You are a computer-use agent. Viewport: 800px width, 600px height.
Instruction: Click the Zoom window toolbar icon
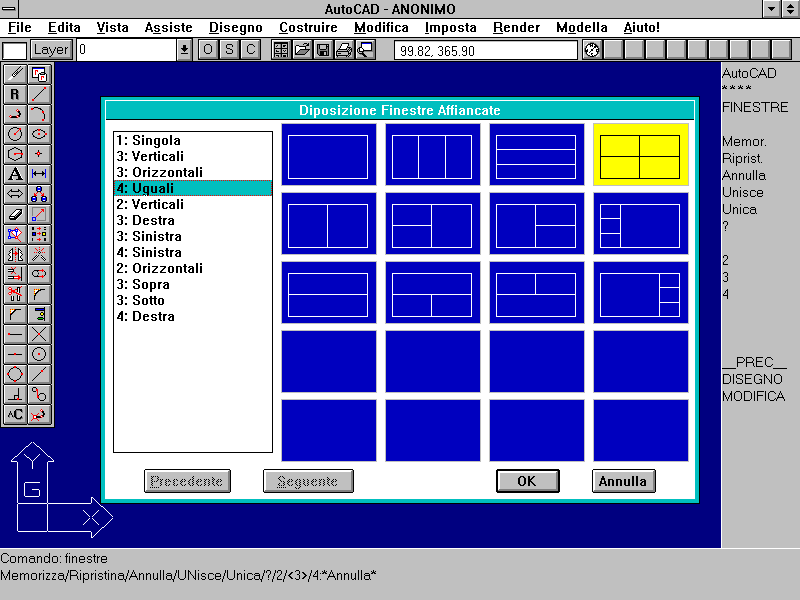365,49
